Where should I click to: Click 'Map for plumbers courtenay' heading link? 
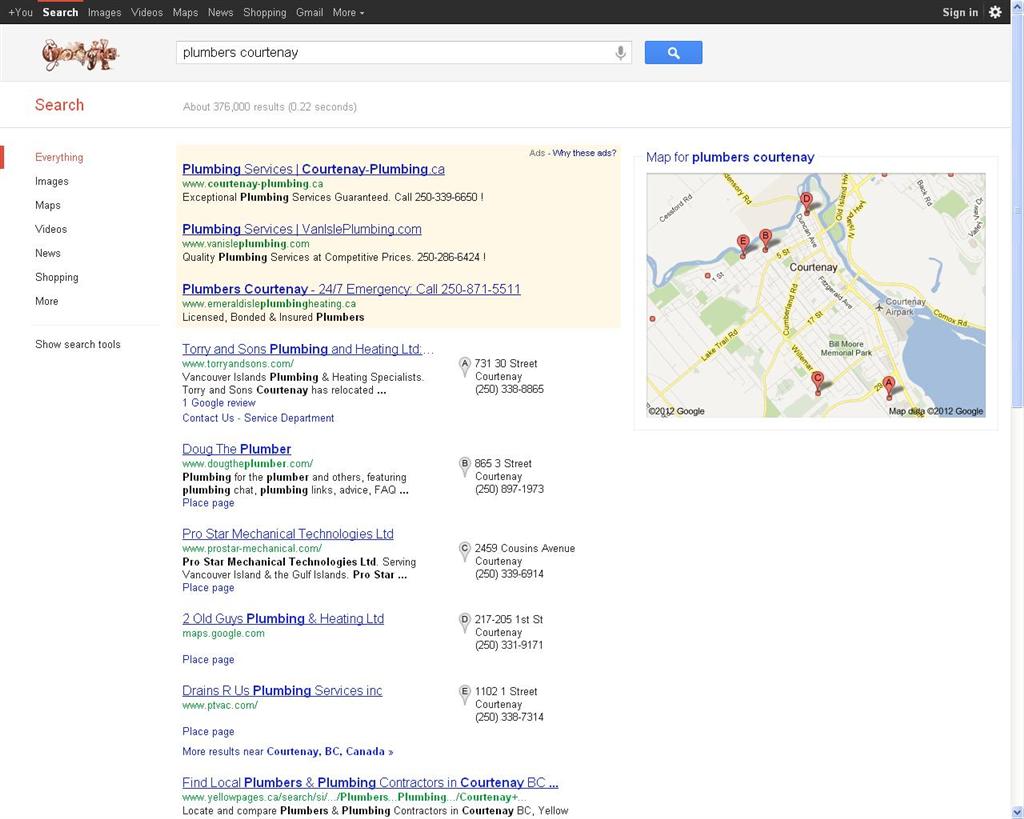tap(730, 157)
